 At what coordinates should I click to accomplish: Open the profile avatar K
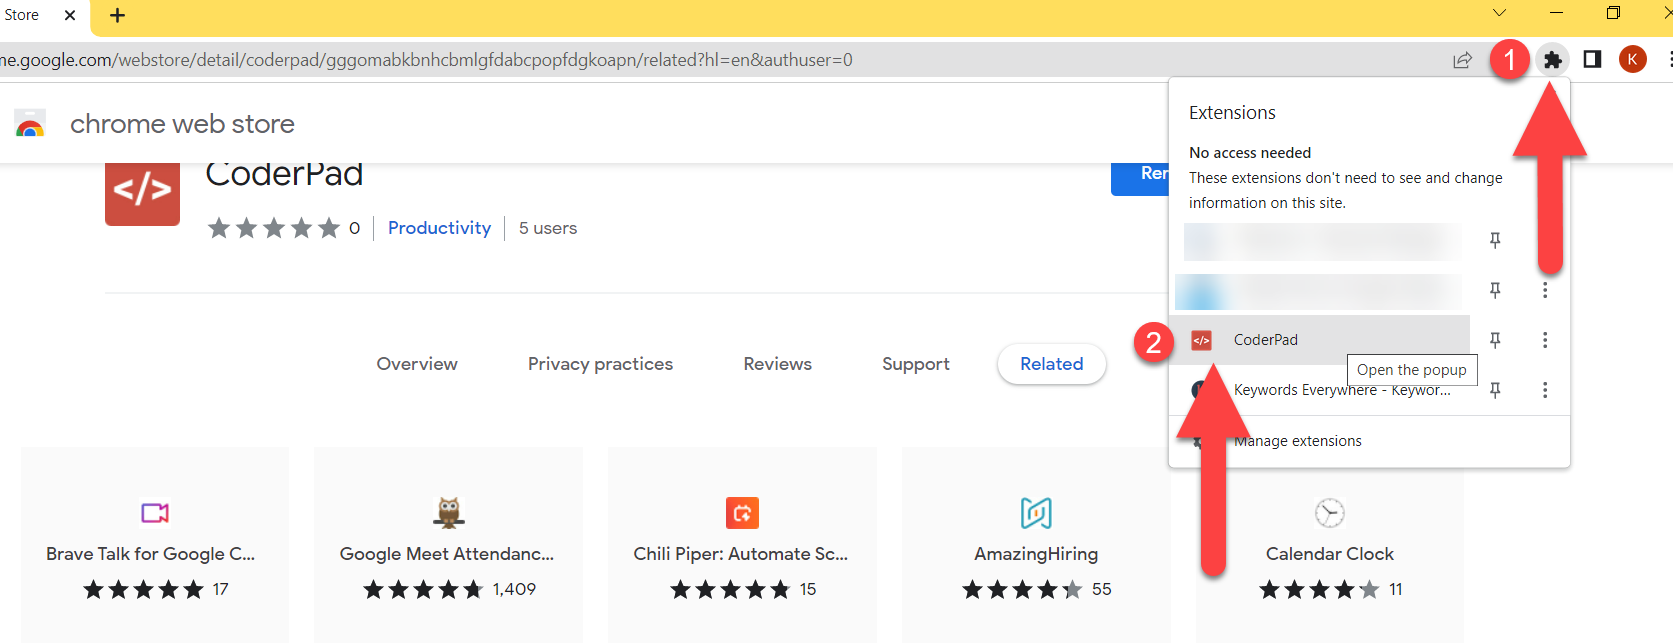click(1632, 60)
